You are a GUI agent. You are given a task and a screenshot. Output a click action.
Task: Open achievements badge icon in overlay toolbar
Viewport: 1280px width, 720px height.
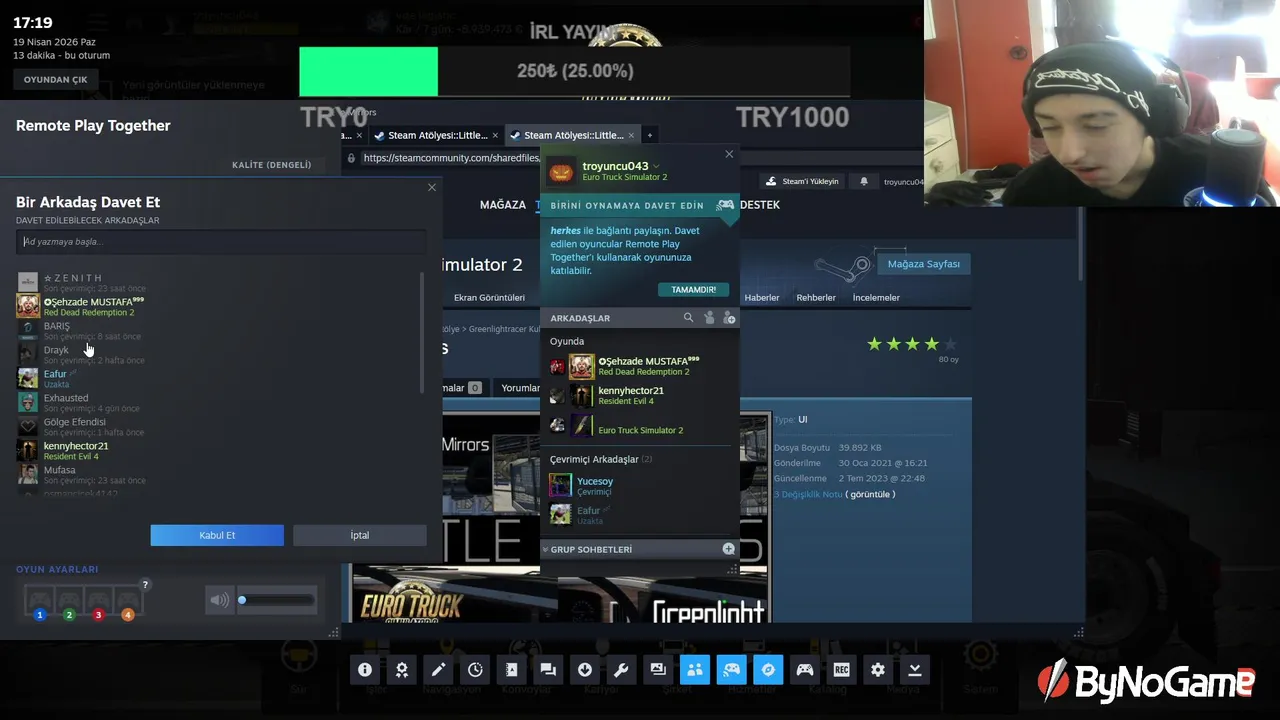(x=401, y=670)
